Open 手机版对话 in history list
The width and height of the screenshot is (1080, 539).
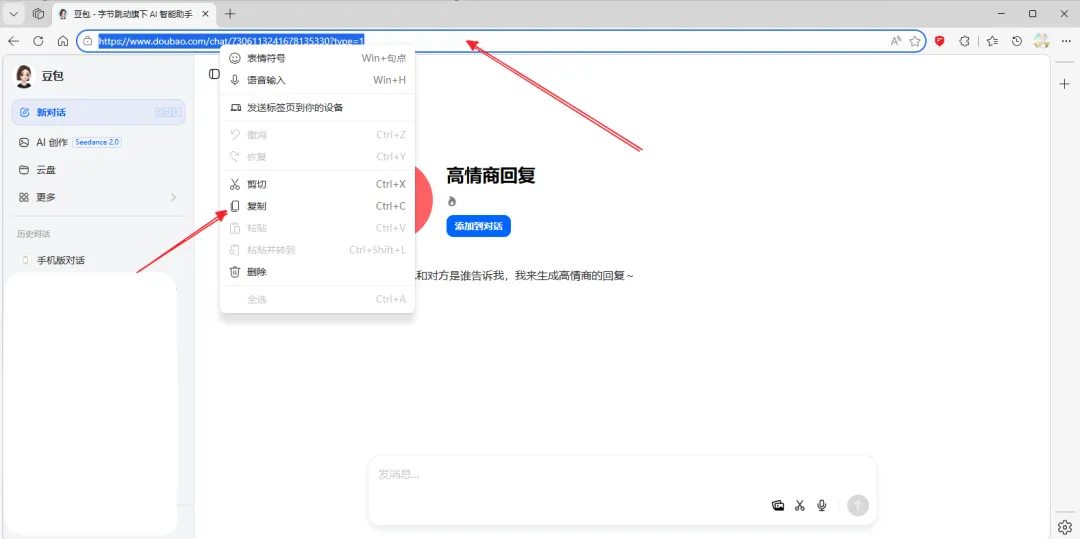[x=98, y=260]
